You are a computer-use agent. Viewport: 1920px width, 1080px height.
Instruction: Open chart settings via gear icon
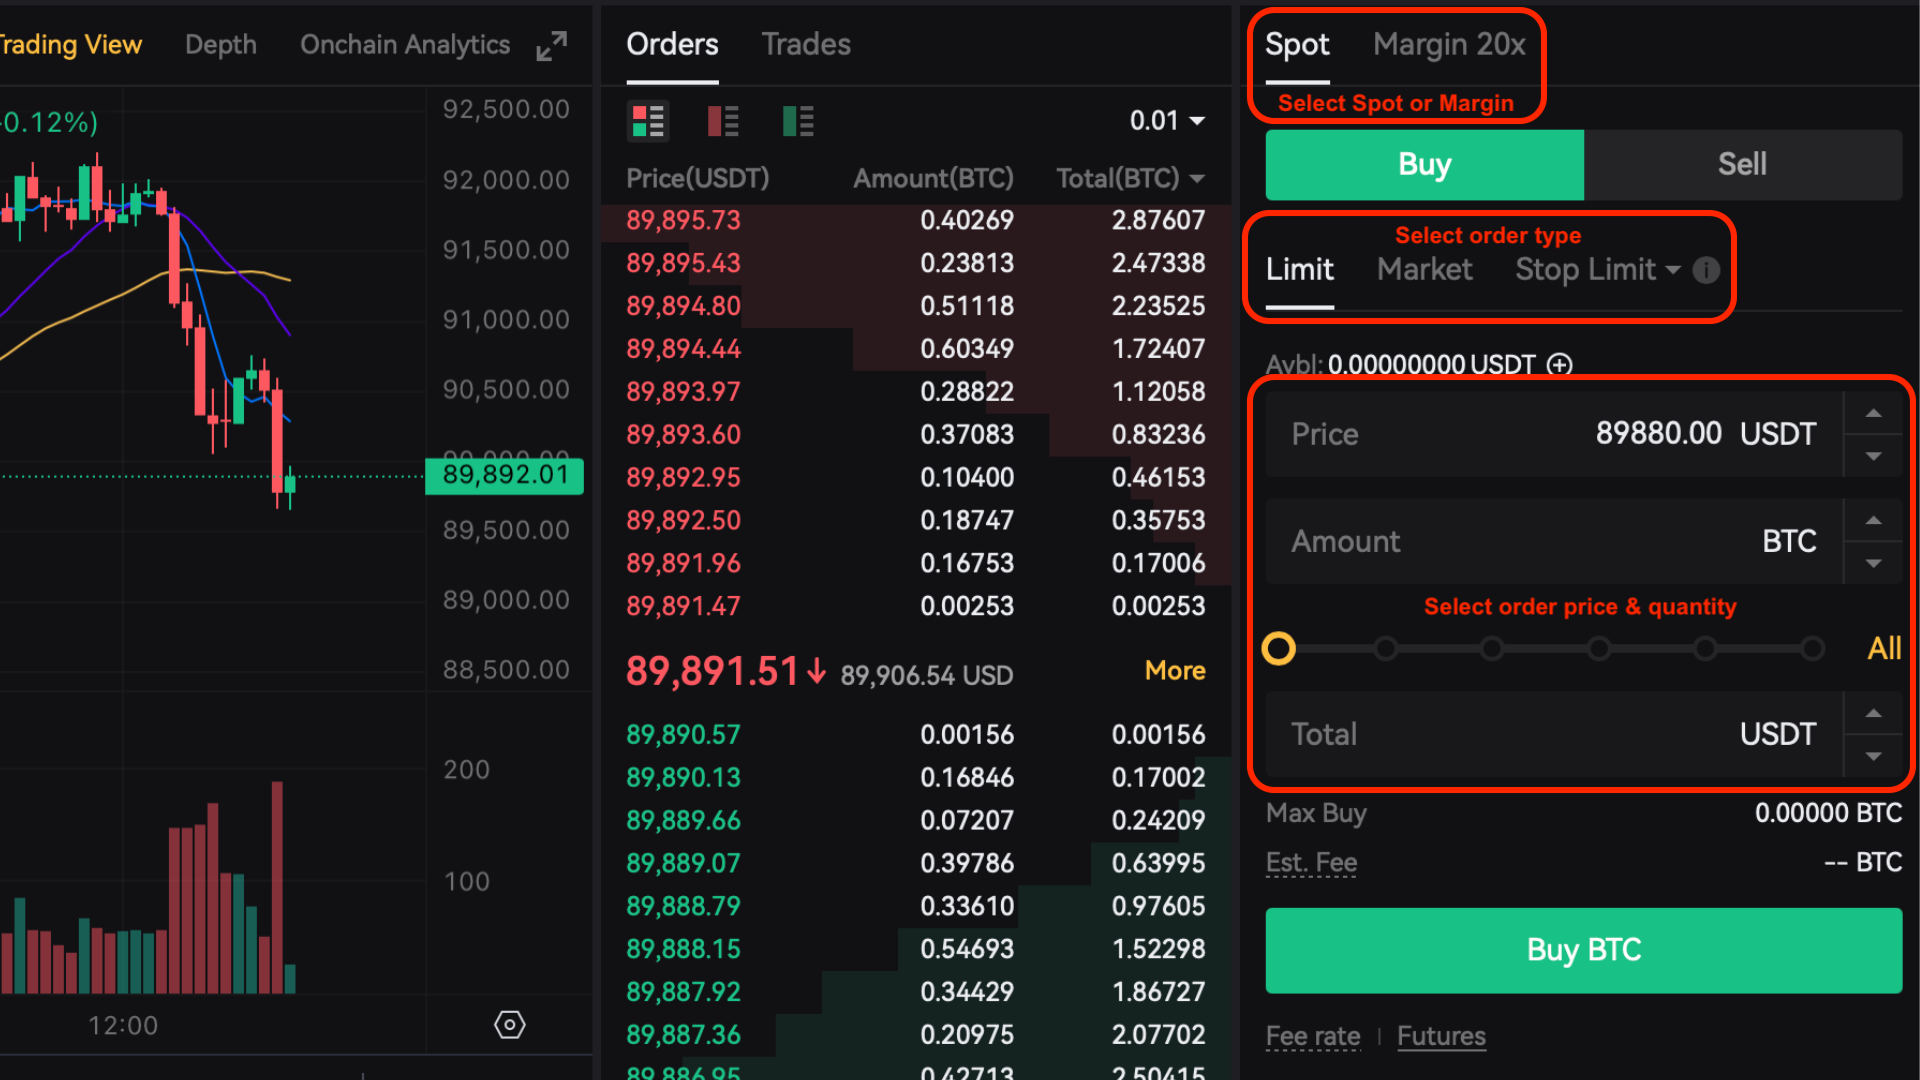tap(510, 1024)
